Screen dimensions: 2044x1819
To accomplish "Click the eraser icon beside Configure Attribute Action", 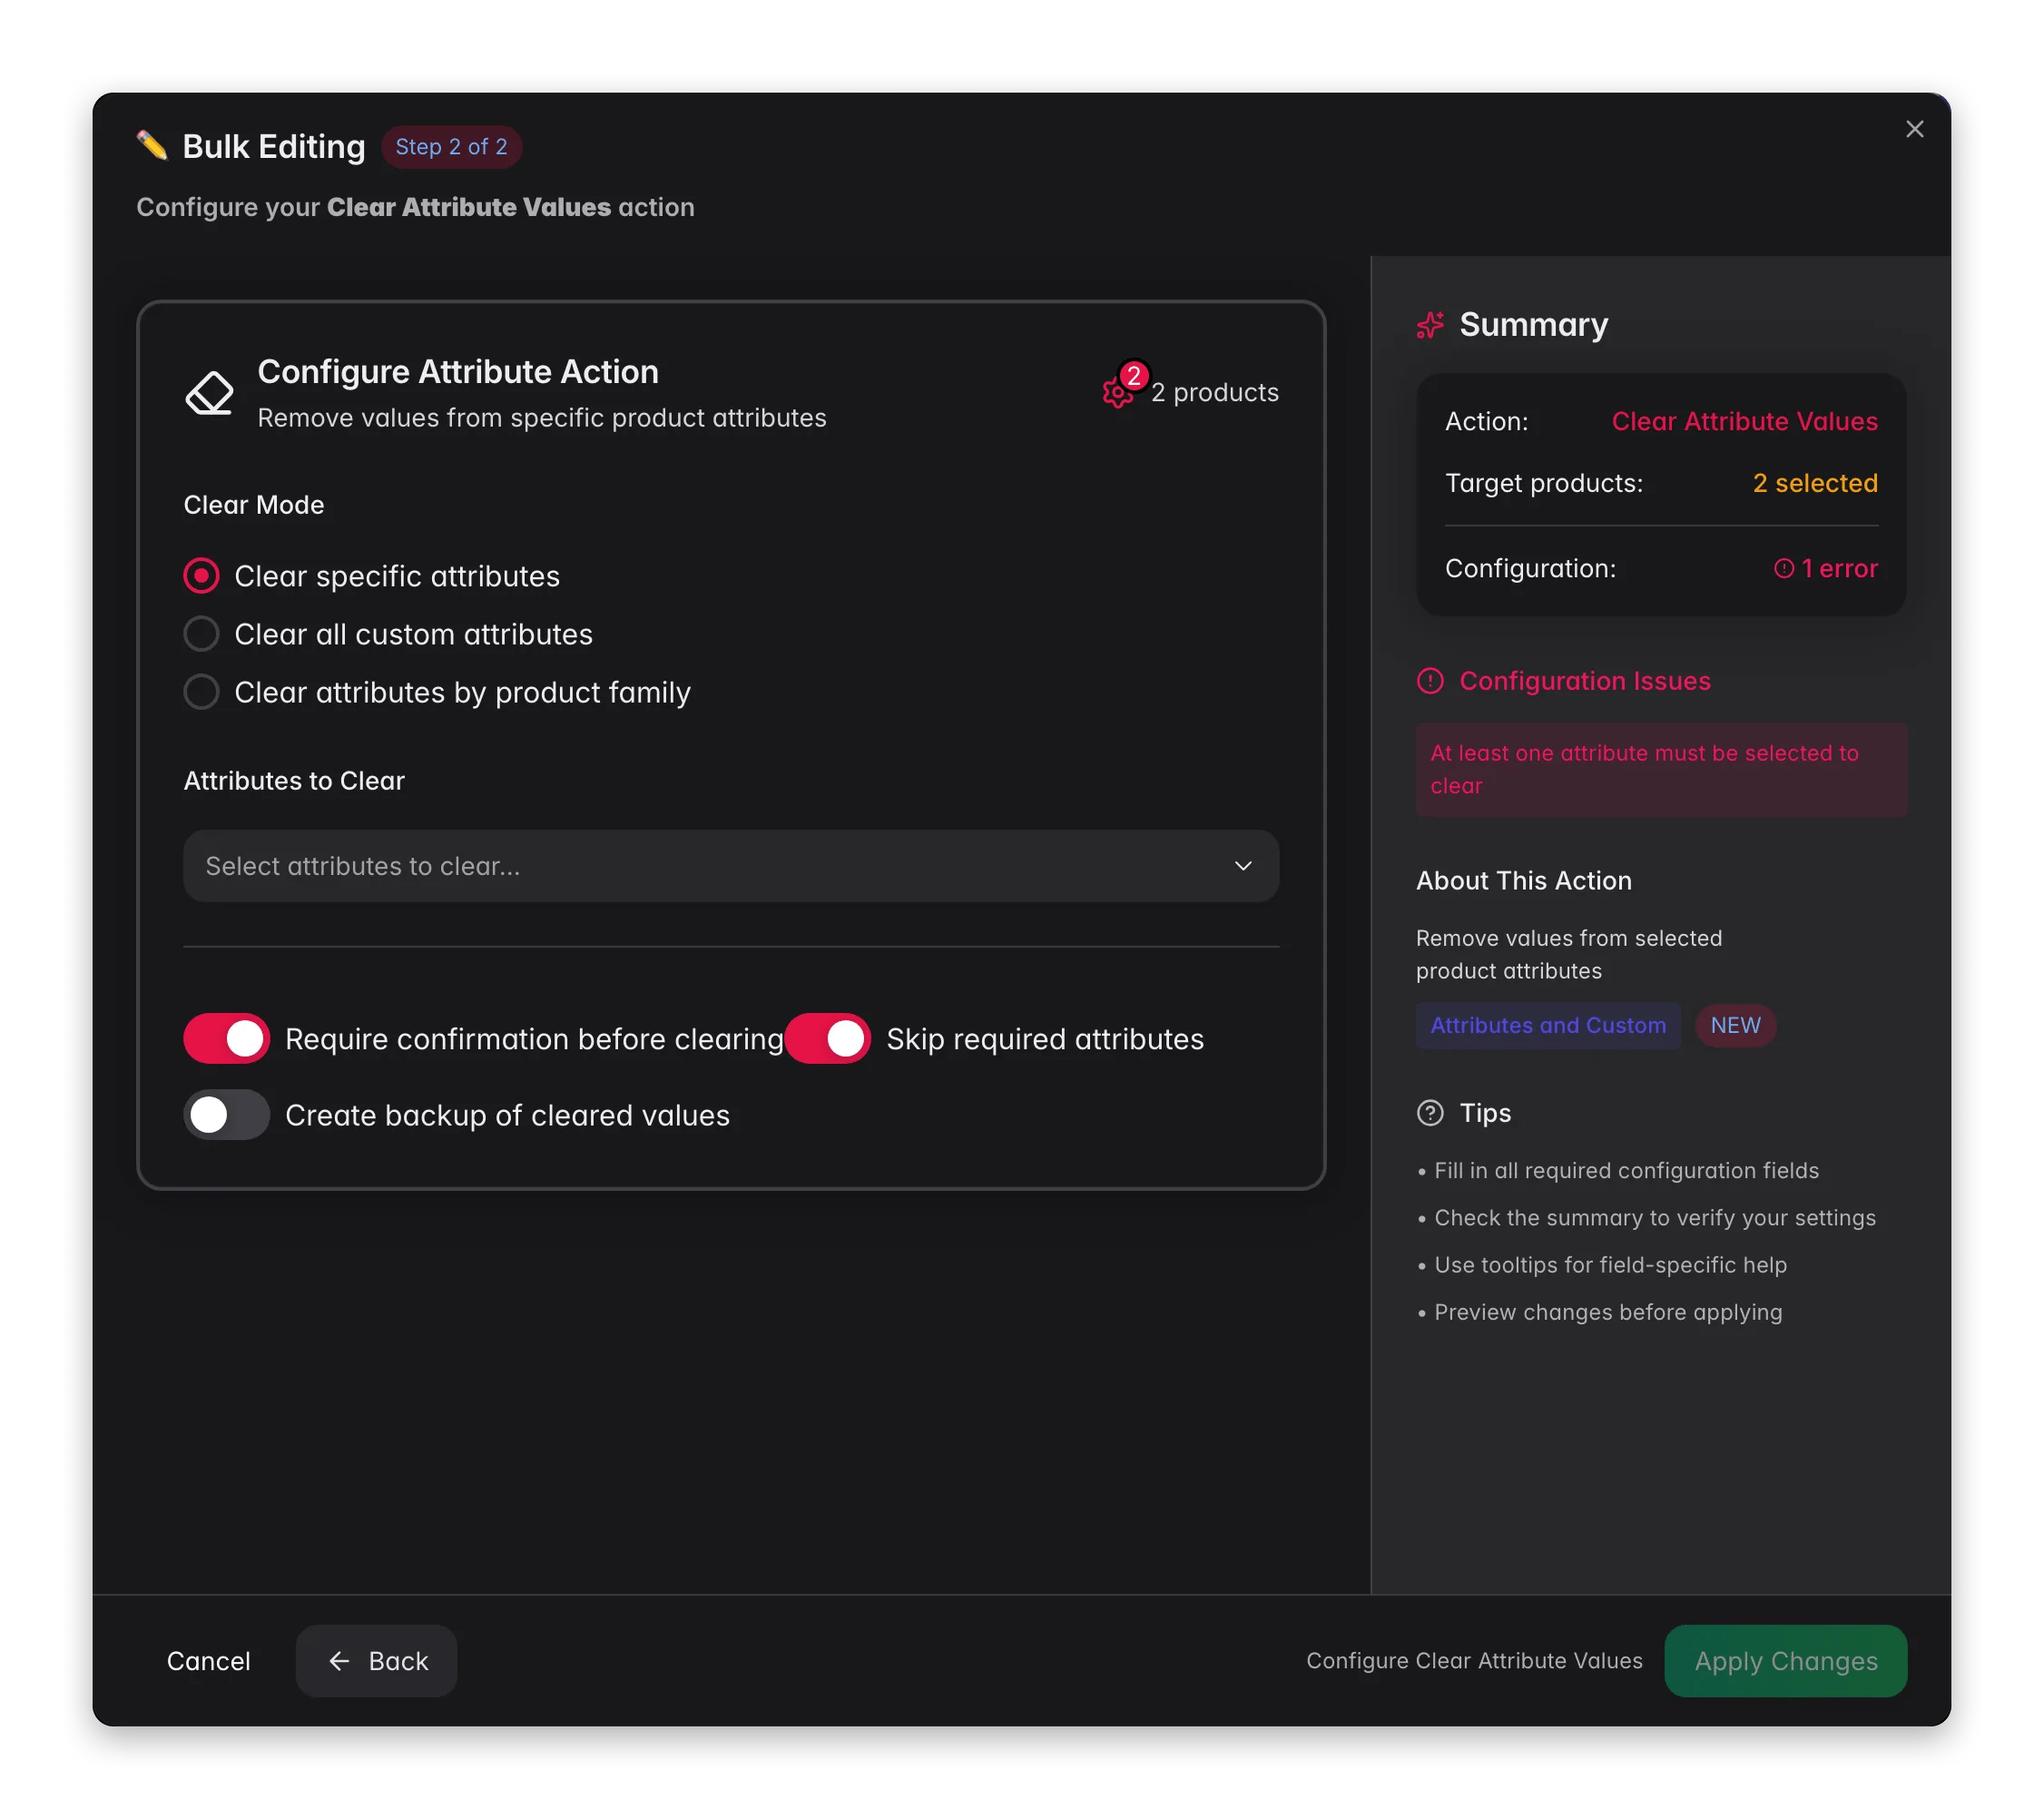I will click(210, 393).
